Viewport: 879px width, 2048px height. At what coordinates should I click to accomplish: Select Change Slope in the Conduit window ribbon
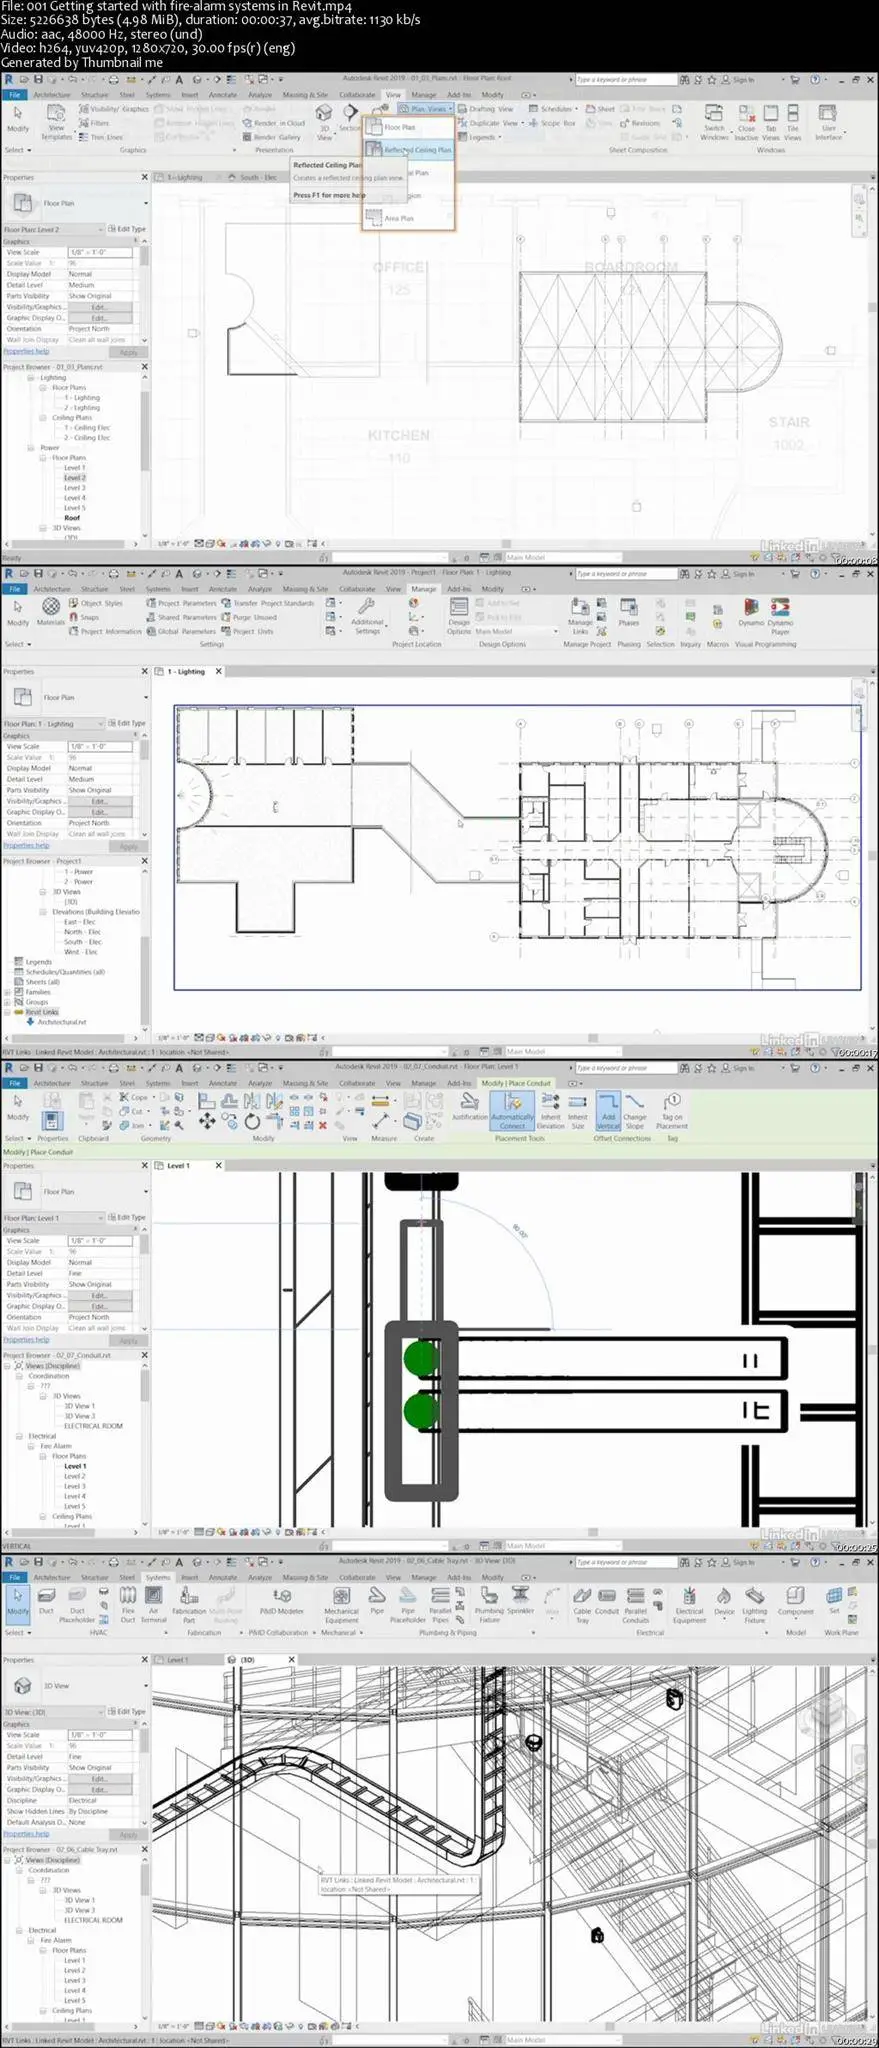point(635,1110)
